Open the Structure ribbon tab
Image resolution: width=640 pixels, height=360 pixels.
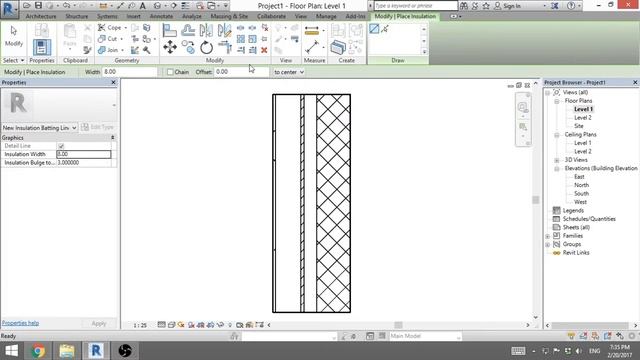point(77,16)
